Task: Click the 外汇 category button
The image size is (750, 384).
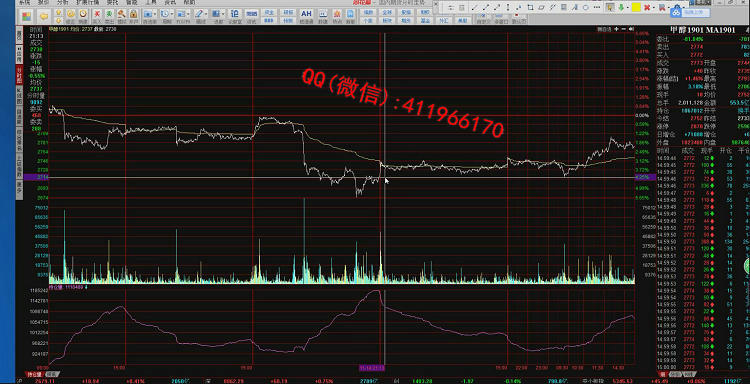Action: (443, 21)
